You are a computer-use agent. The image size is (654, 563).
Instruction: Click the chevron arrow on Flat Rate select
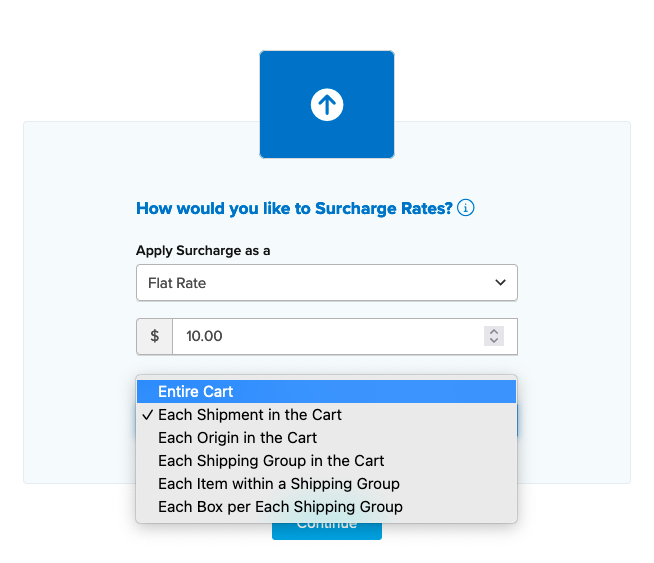pos(500,283)
